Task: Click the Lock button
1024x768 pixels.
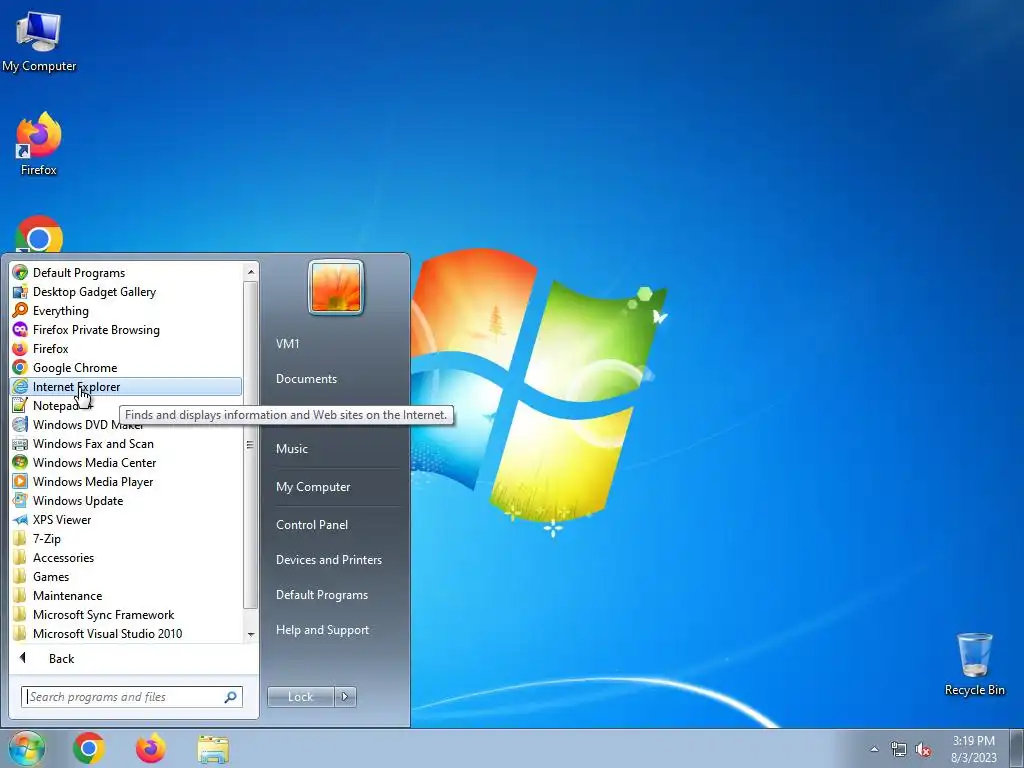Action: (300, 697)
